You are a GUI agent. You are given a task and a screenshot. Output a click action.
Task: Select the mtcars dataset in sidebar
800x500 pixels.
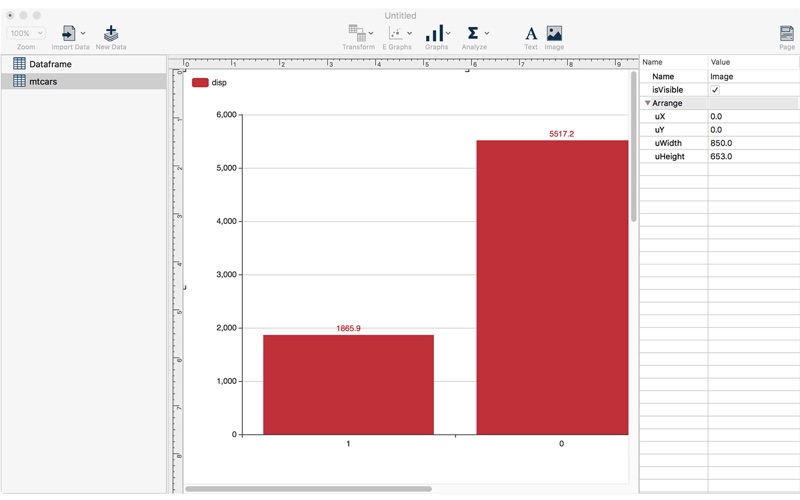coord(84,81)
